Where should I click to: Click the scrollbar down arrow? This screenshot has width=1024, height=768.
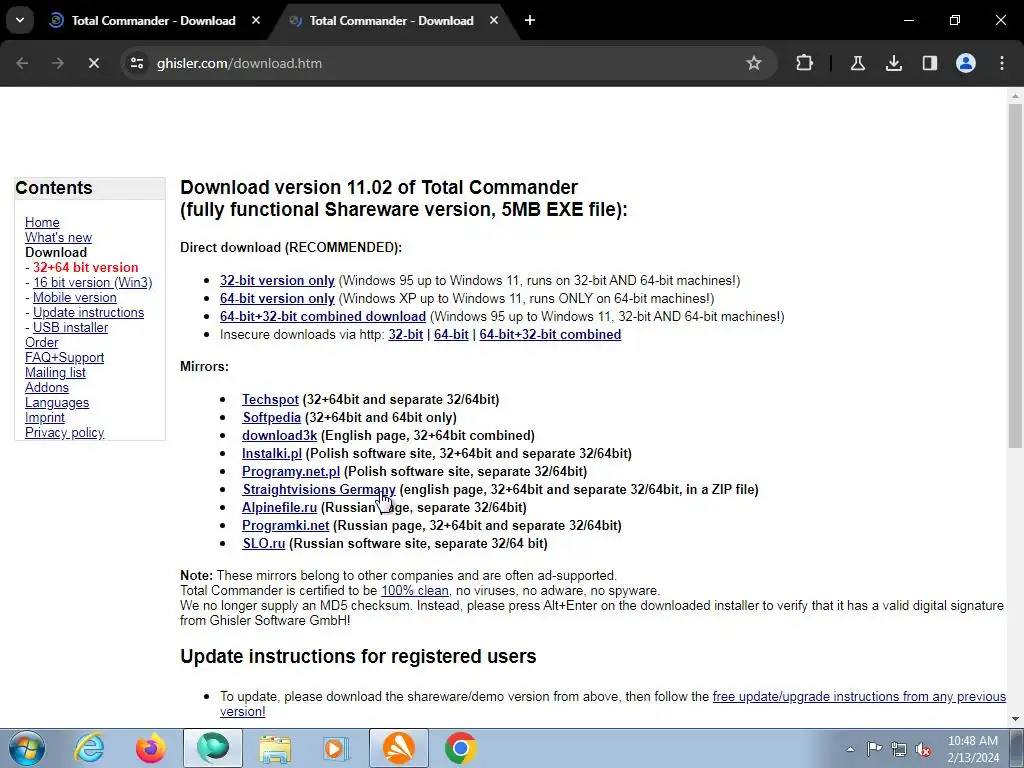1015,719
